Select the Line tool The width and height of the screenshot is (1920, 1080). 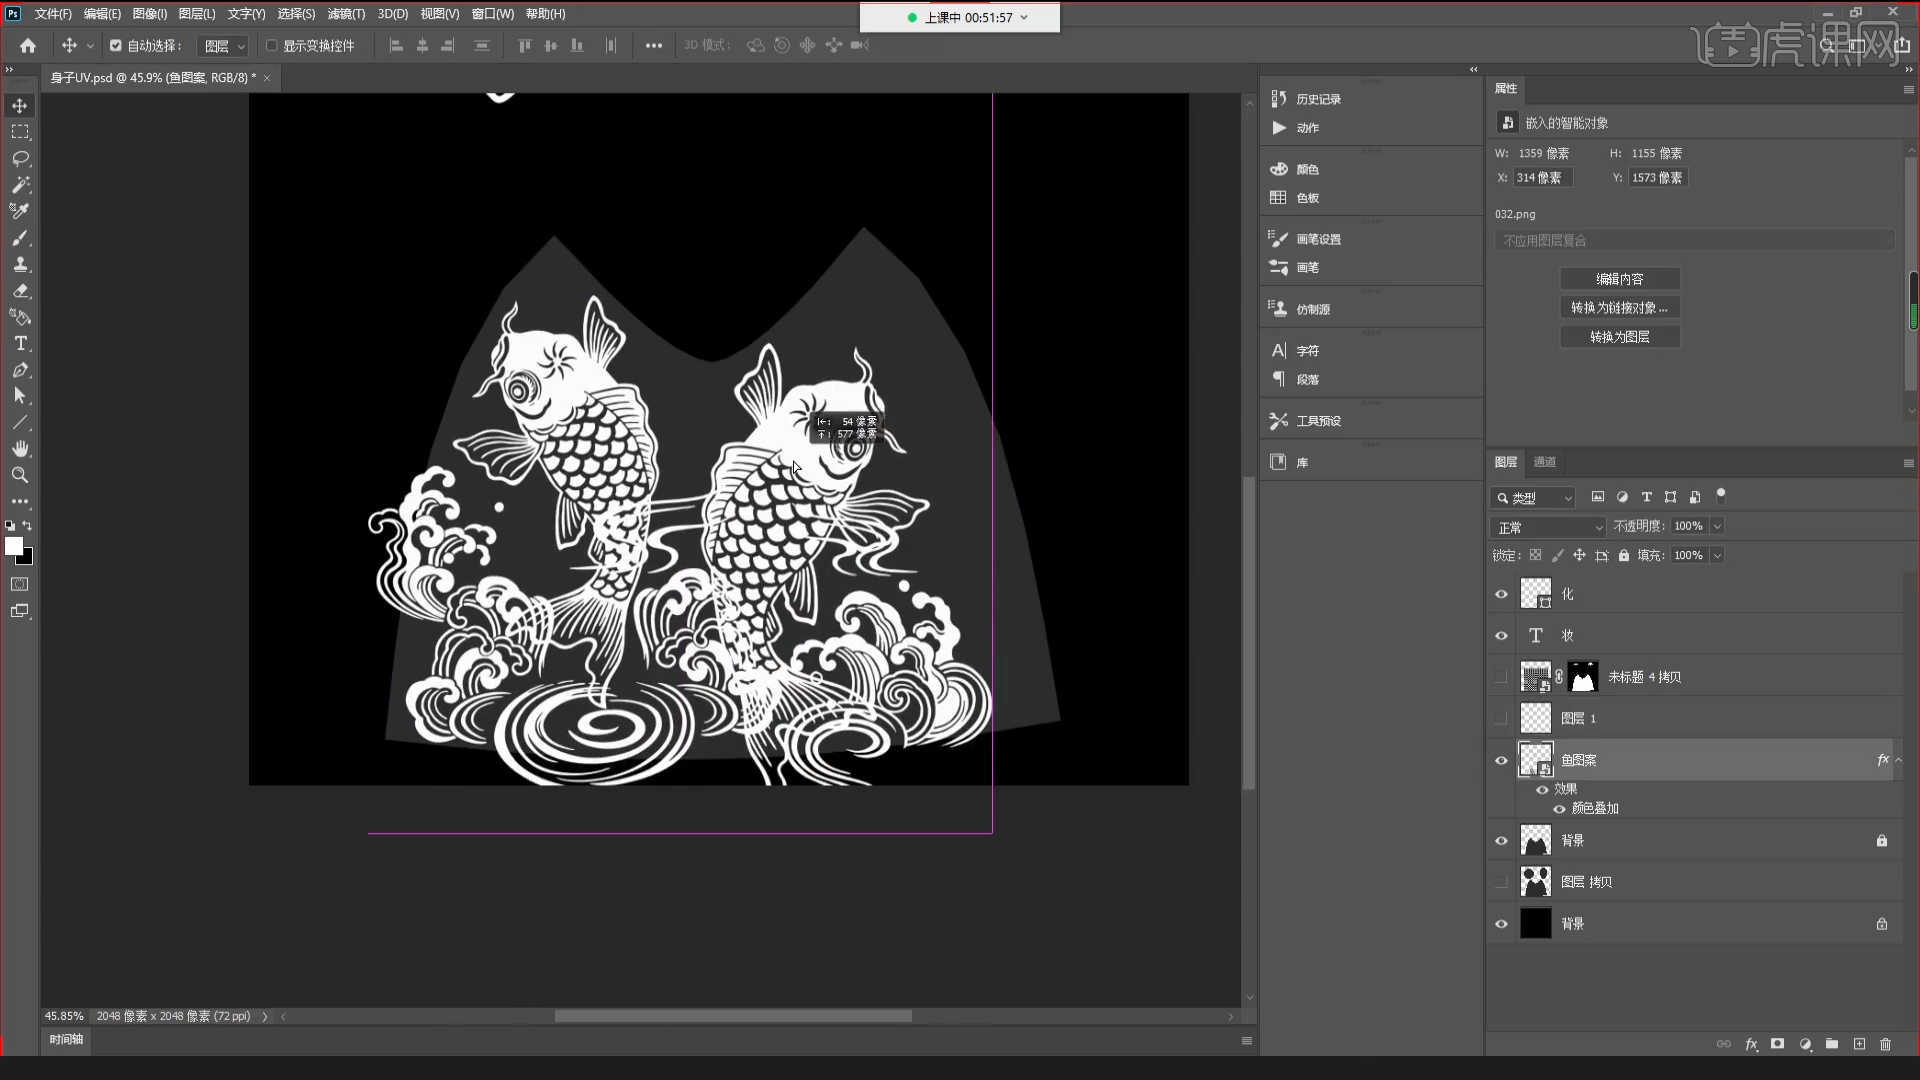tap(20, 422)
